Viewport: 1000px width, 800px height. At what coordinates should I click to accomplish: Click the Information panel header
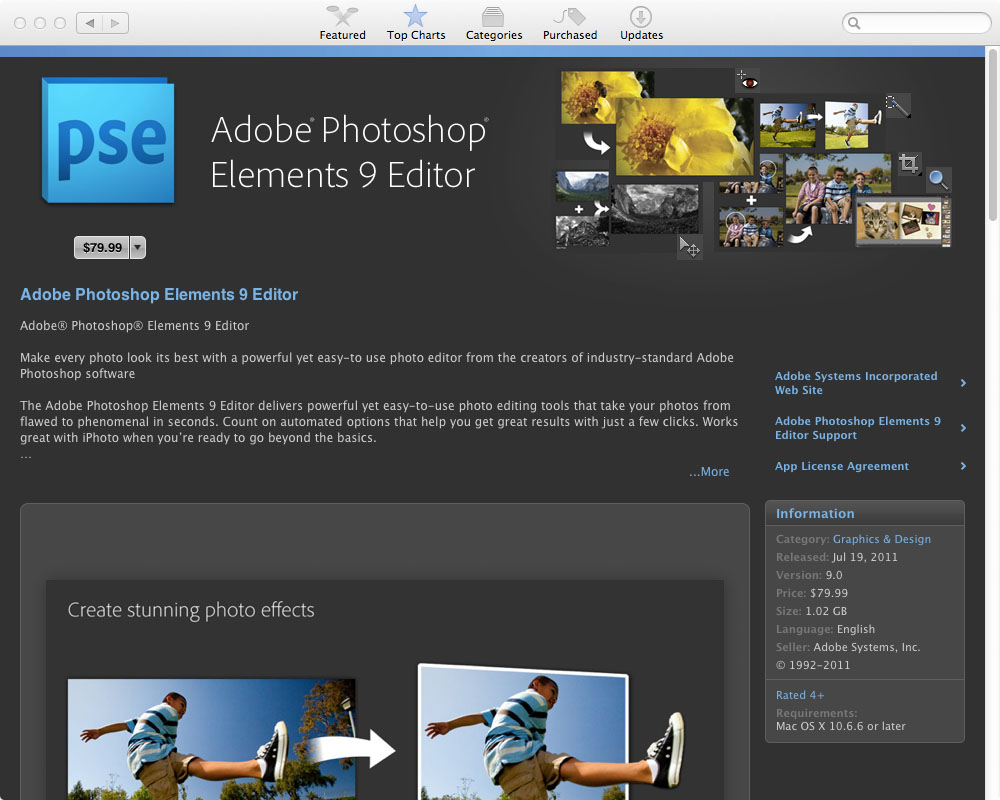click(864, 513)
